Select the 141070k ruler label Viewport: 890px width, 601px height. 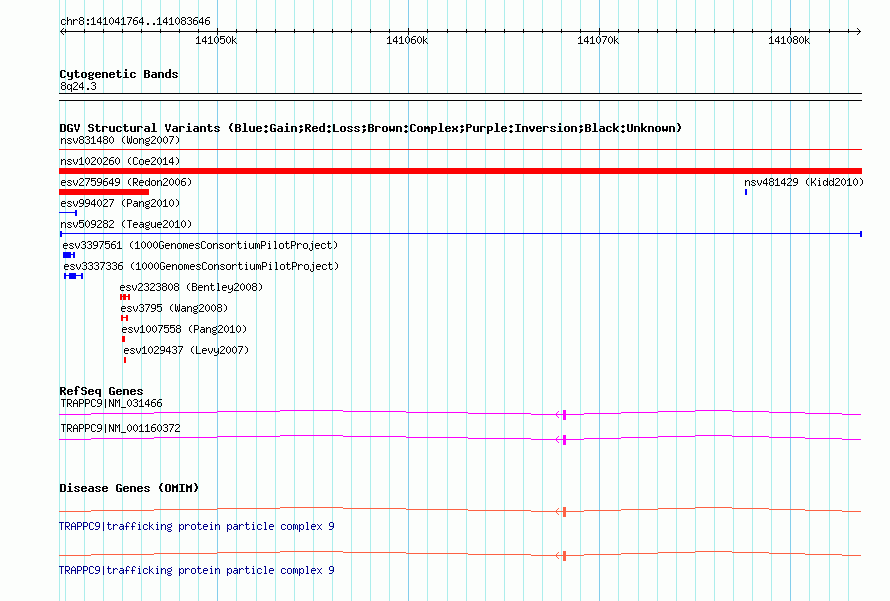pos(598,40)
